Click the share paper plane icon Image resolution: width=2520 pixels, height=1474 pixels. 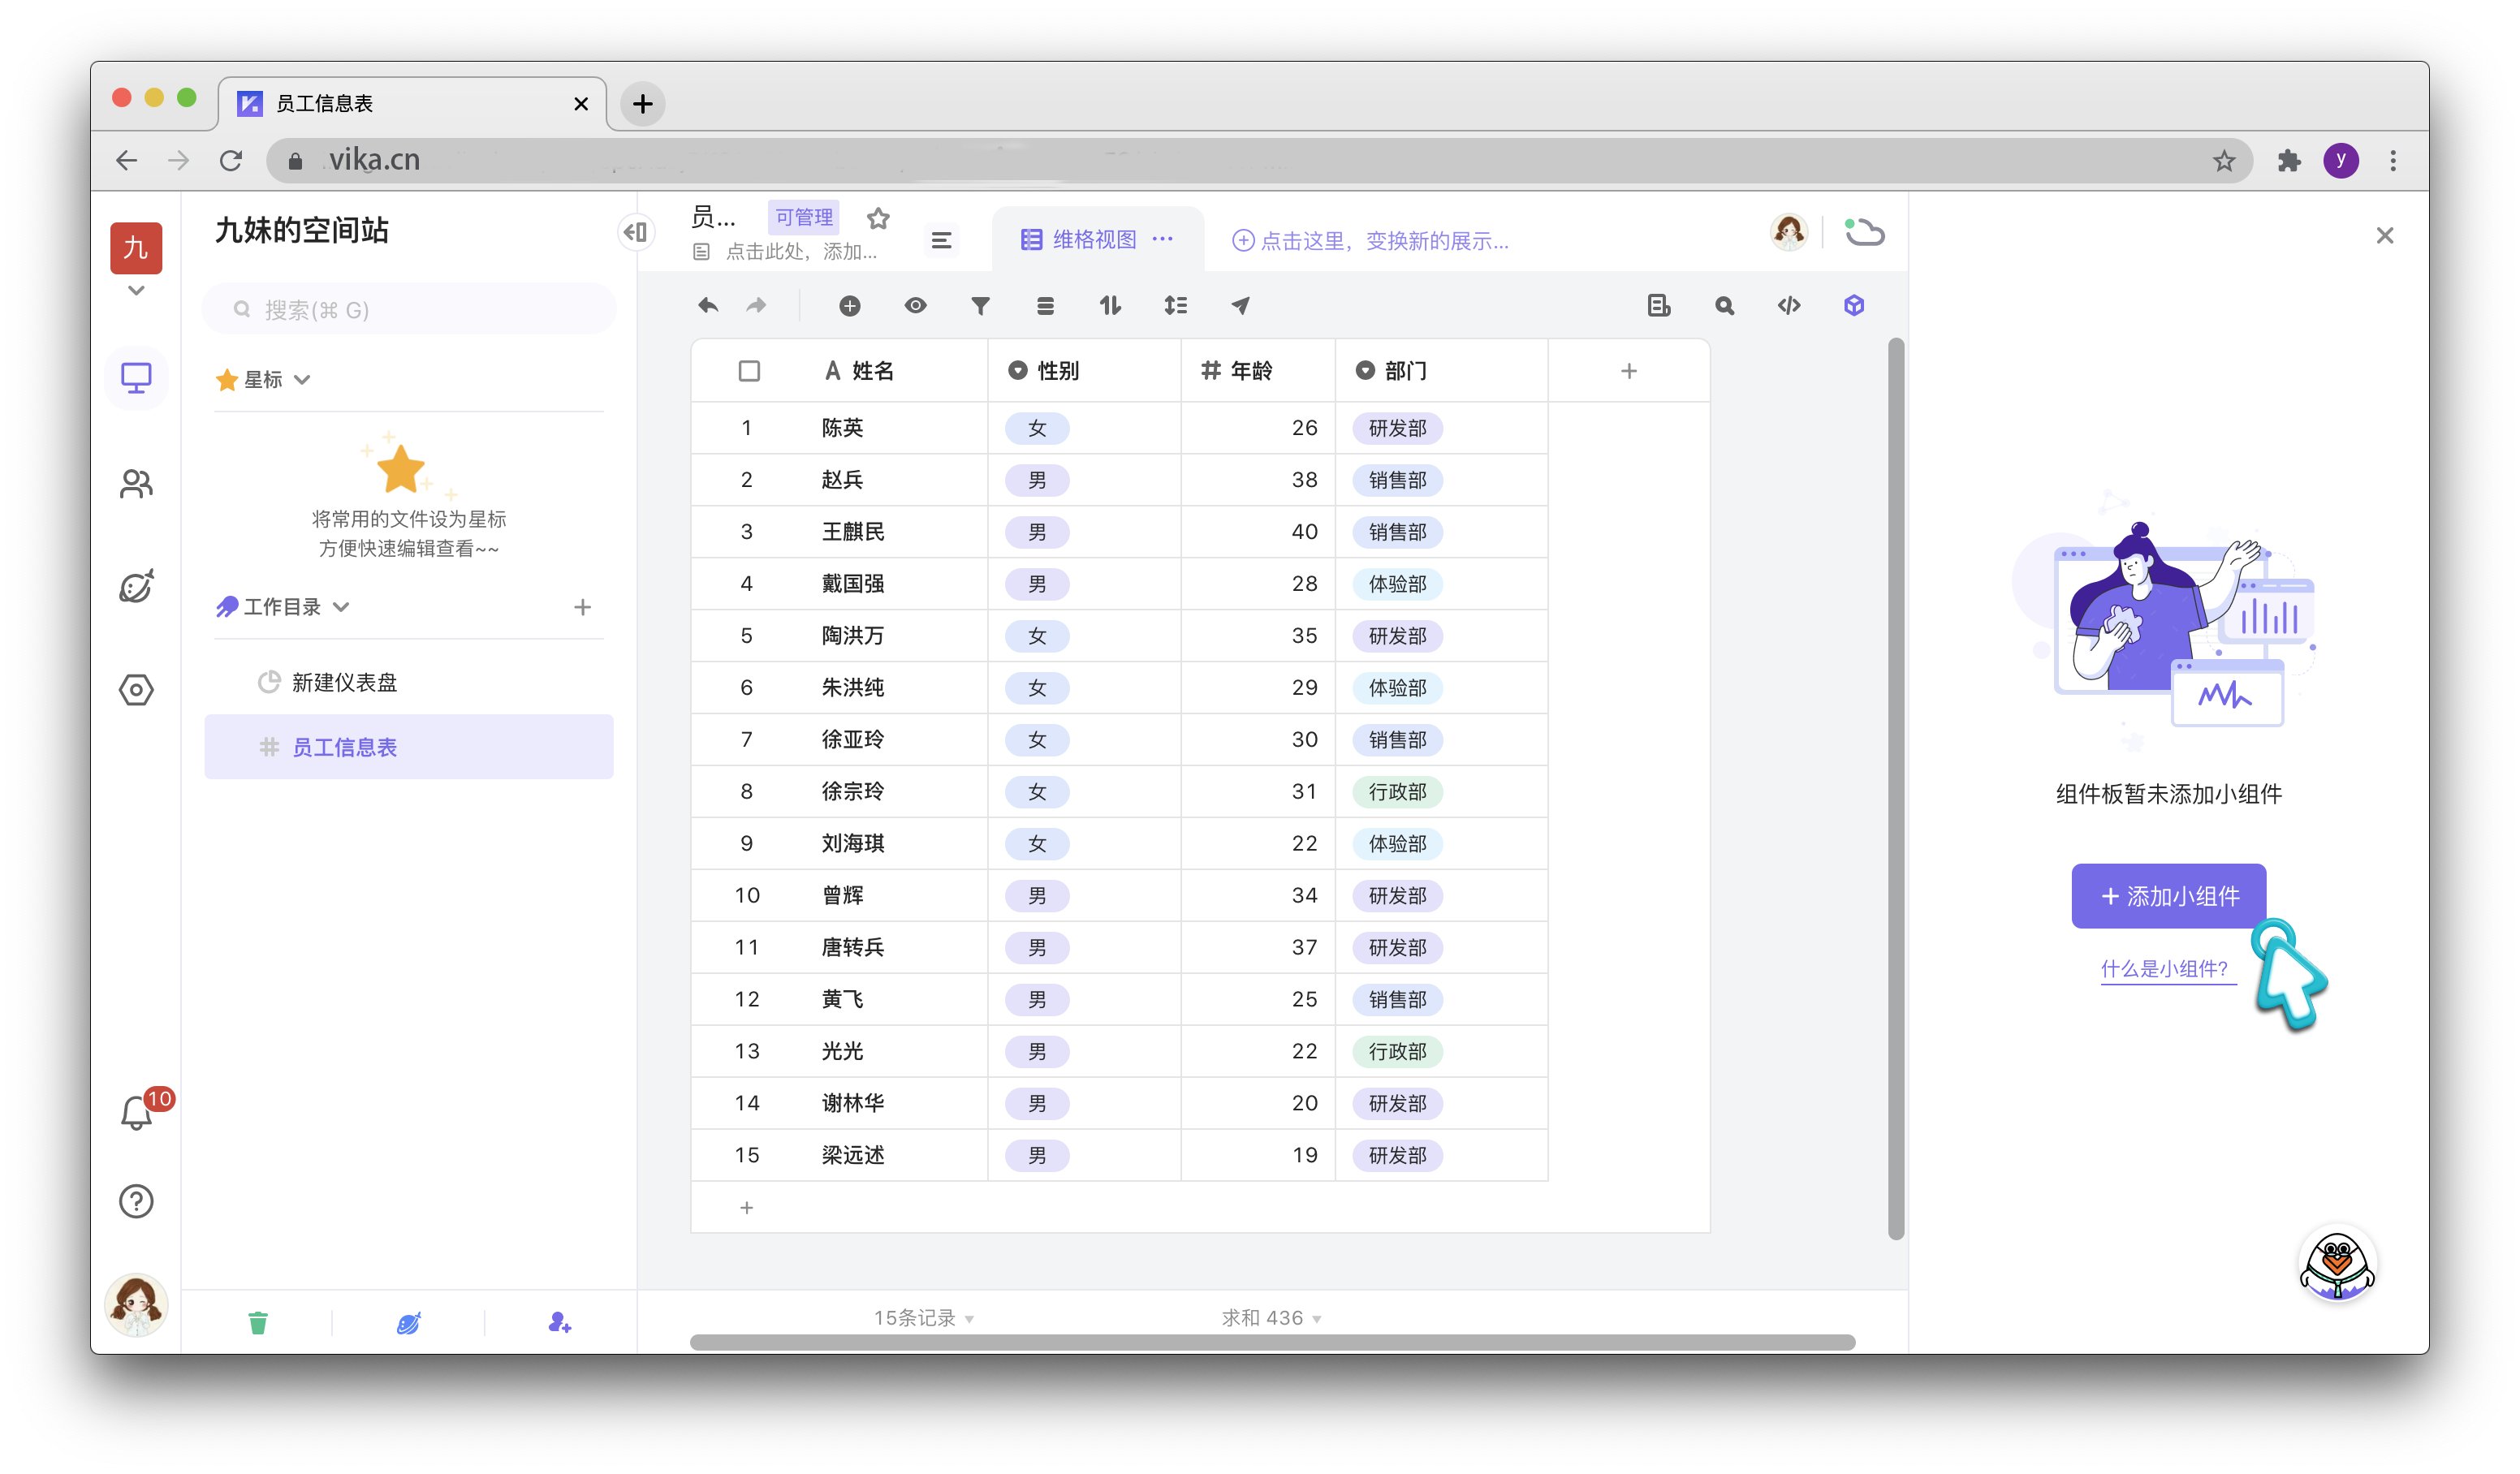[1240, 306]
